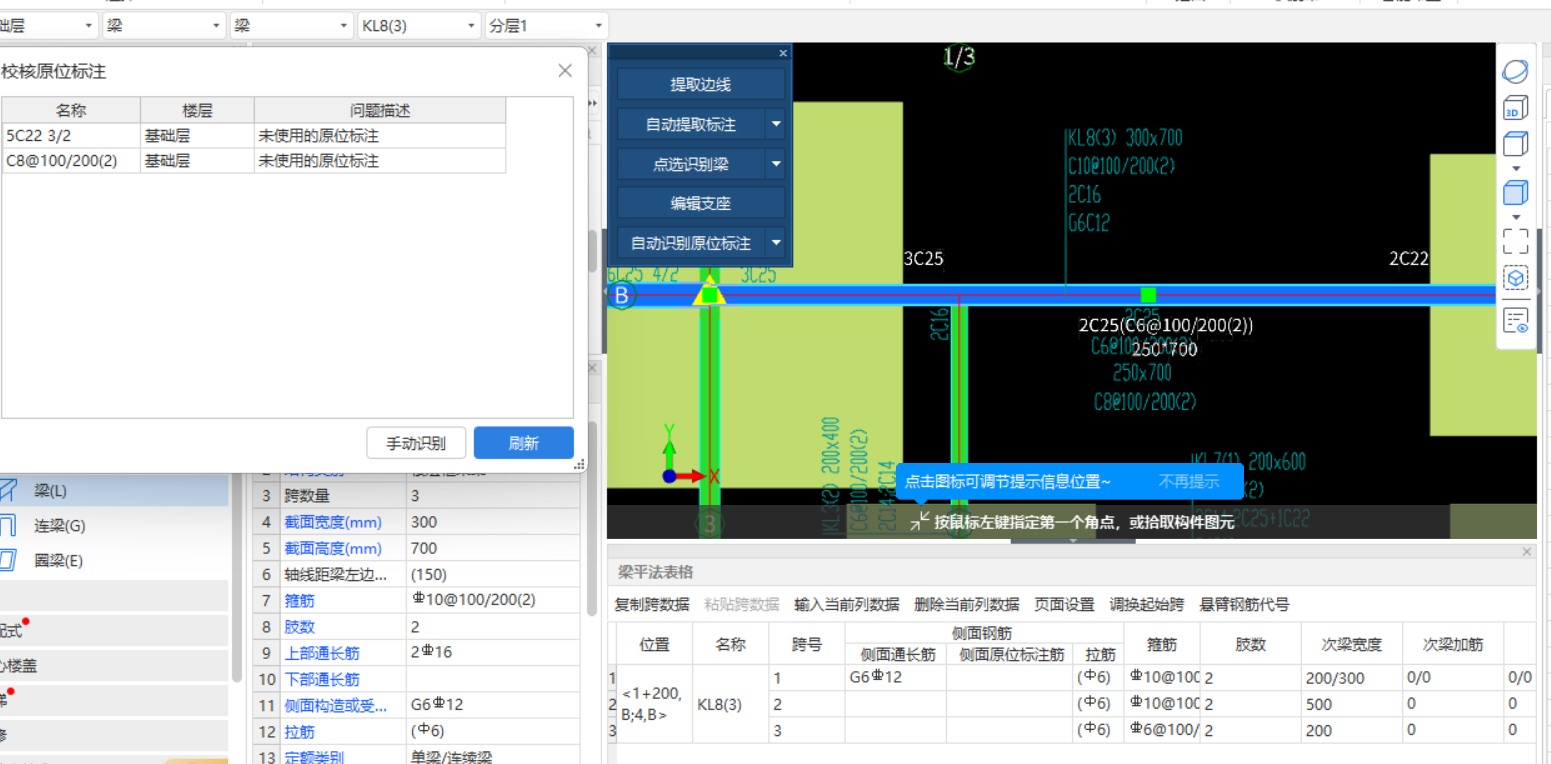This screenshot has width=1551, height=764.
Task: Close the 梁平法表格 panel
Action: pyautogui.click(x=1527, y=552)
